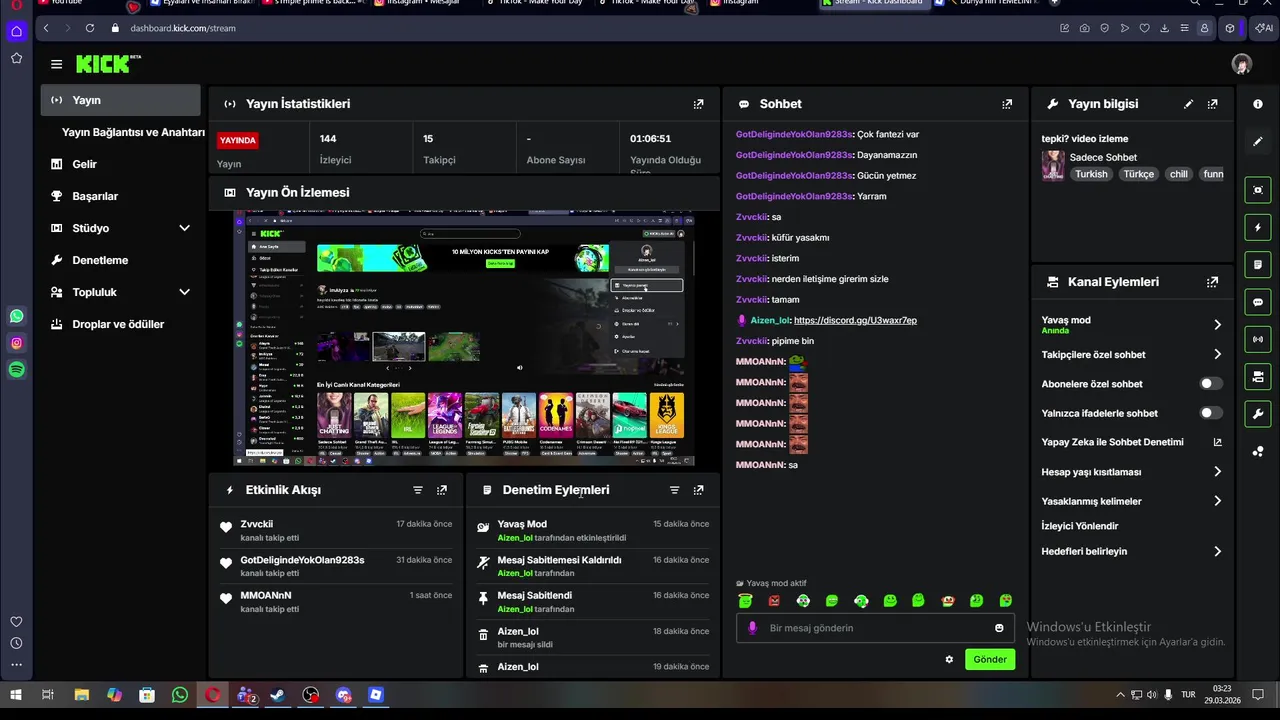
Task: Toggle the channel actions icon in the right rail
Action: point(1258,377)
